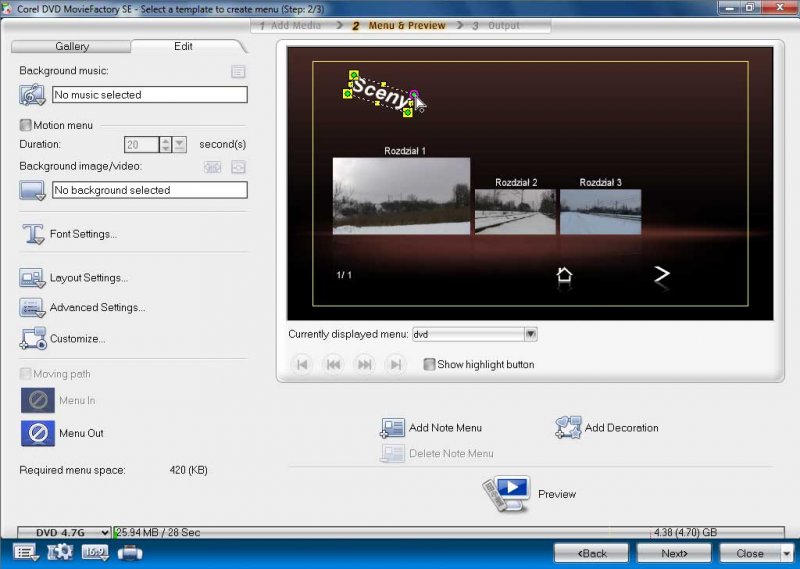
Task: Click the background image/video selection icon
Action: [33, 190]
